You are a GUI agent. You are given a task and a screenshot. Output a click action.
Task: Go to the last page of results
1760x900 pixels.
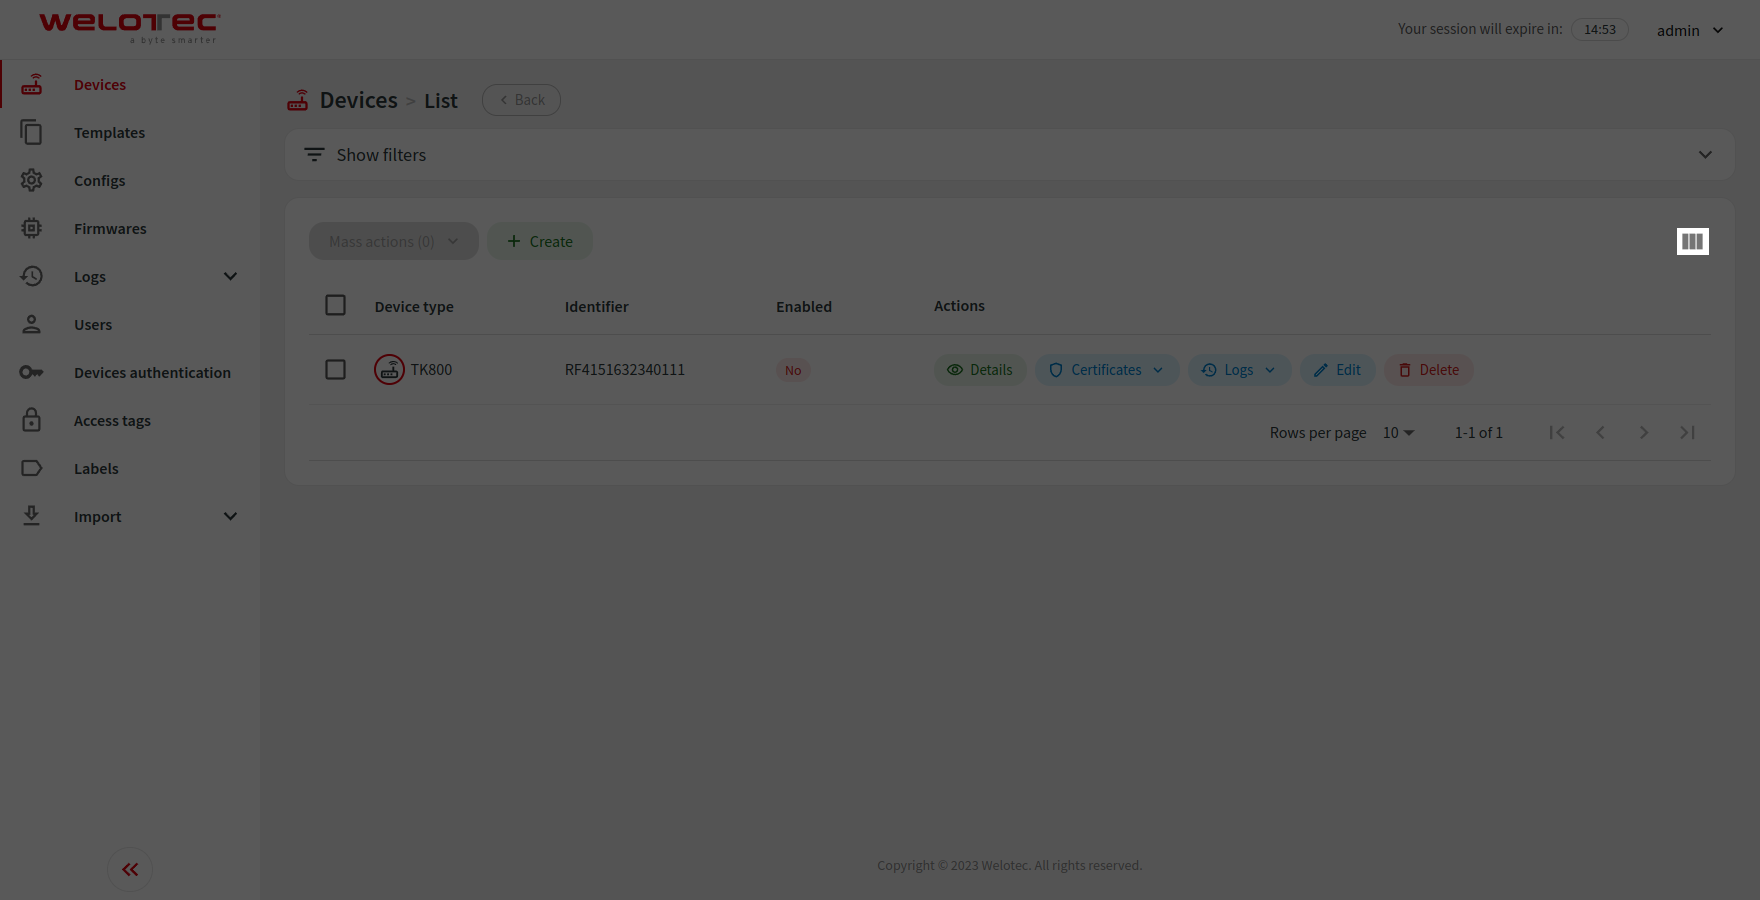1687,433
